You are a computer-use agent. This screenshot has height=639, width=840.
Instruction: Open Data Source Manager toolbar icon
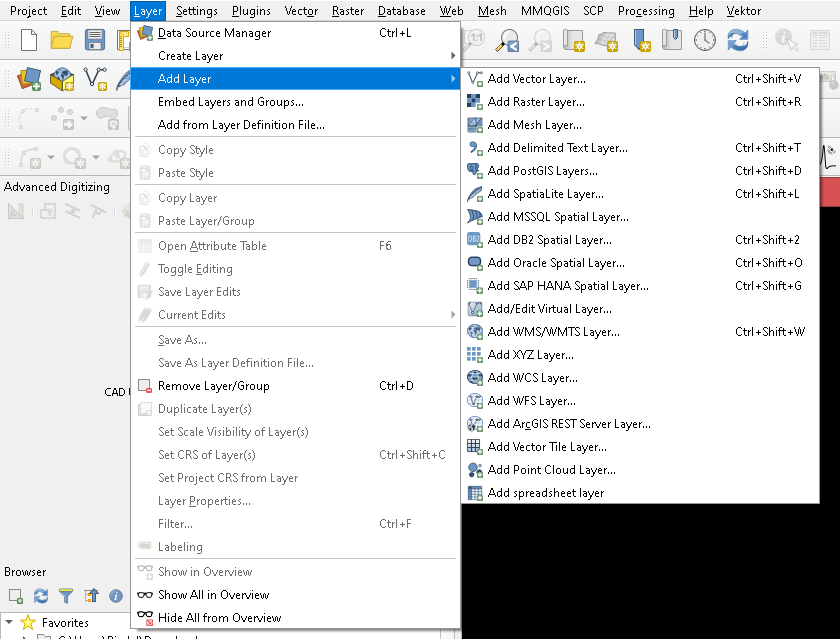(29, 79)
